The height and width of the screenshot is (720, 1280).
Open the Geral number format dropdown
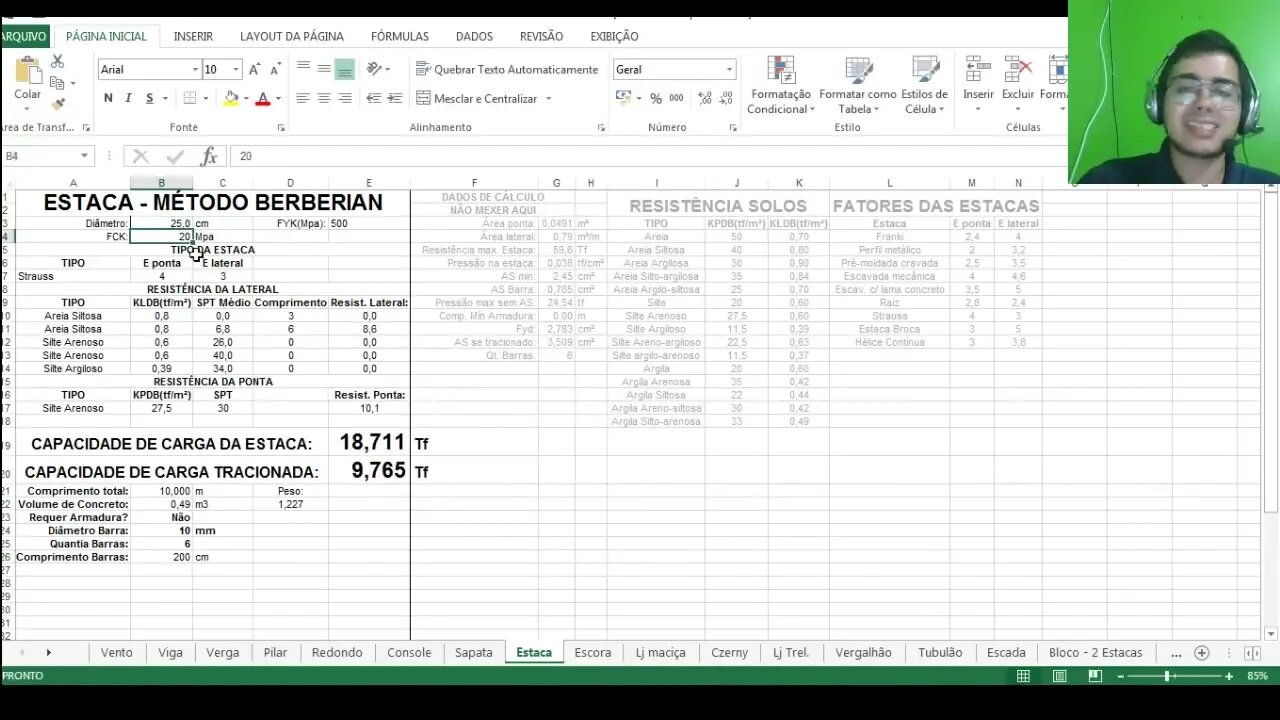click(729, 69)
